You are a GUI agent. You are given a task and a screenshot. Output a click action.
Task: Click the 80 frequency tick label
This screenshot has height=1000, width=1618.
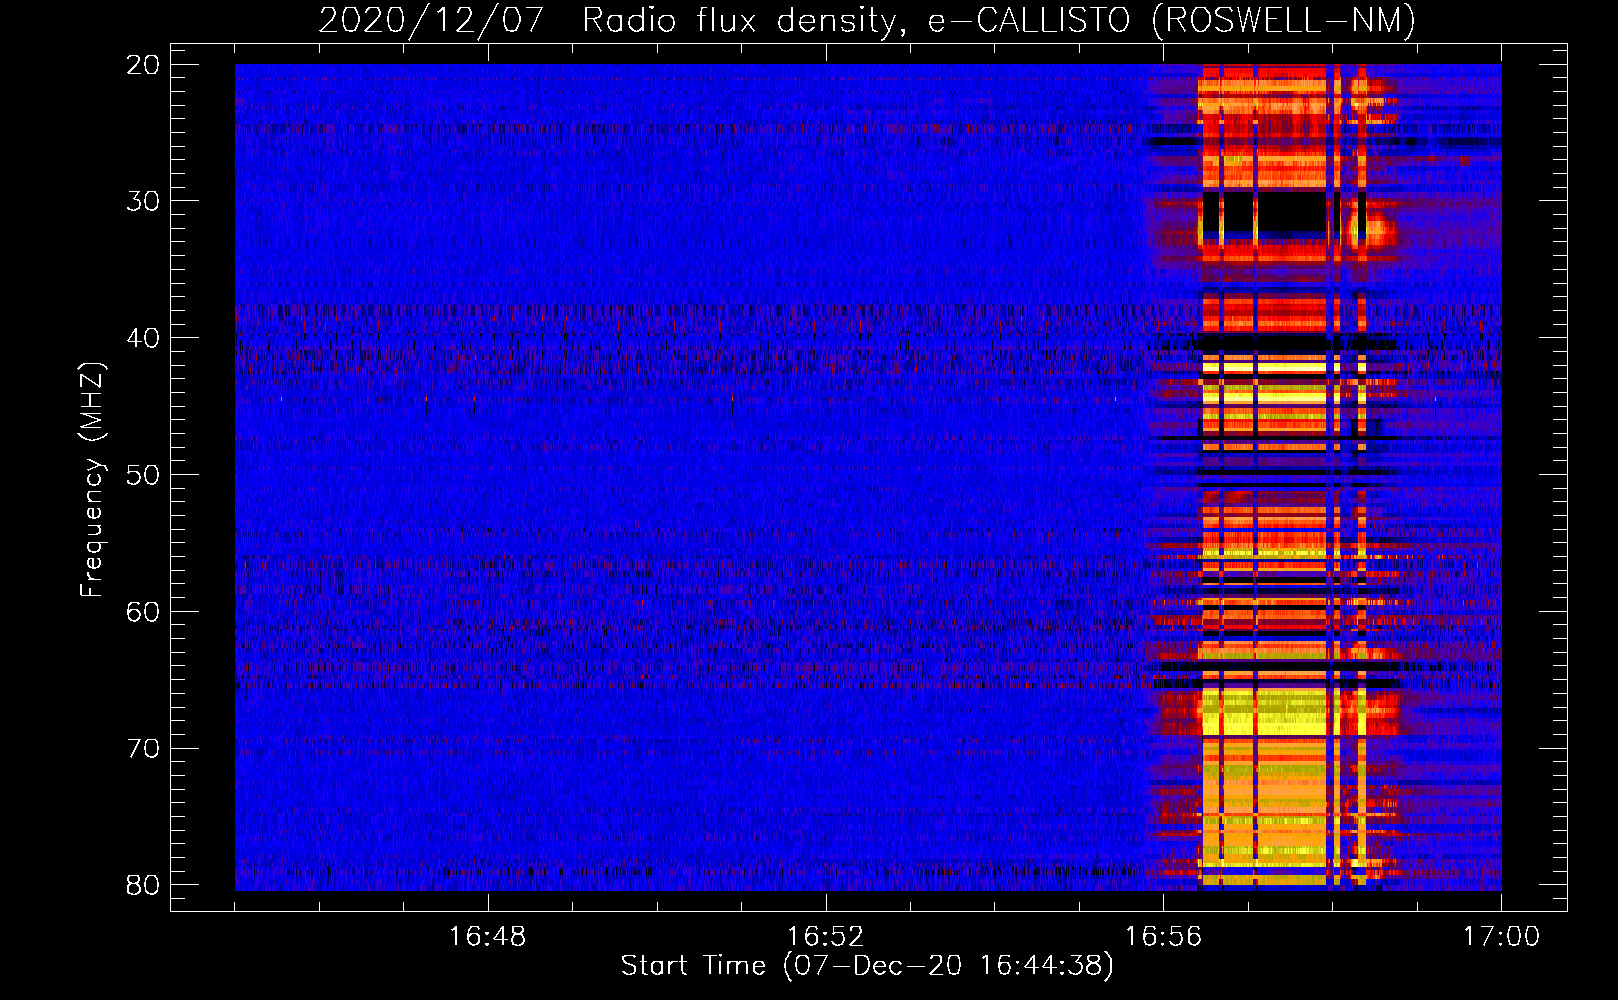tap(143, 885)
